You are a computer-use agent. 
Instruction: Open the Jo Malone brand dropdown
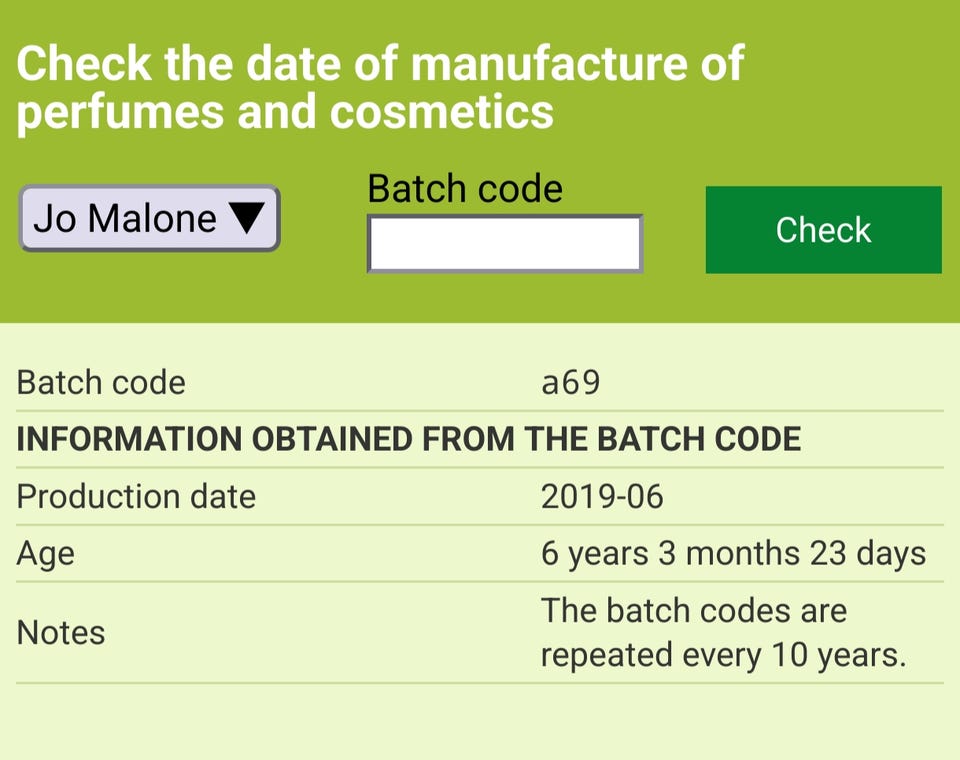(149, 218)
